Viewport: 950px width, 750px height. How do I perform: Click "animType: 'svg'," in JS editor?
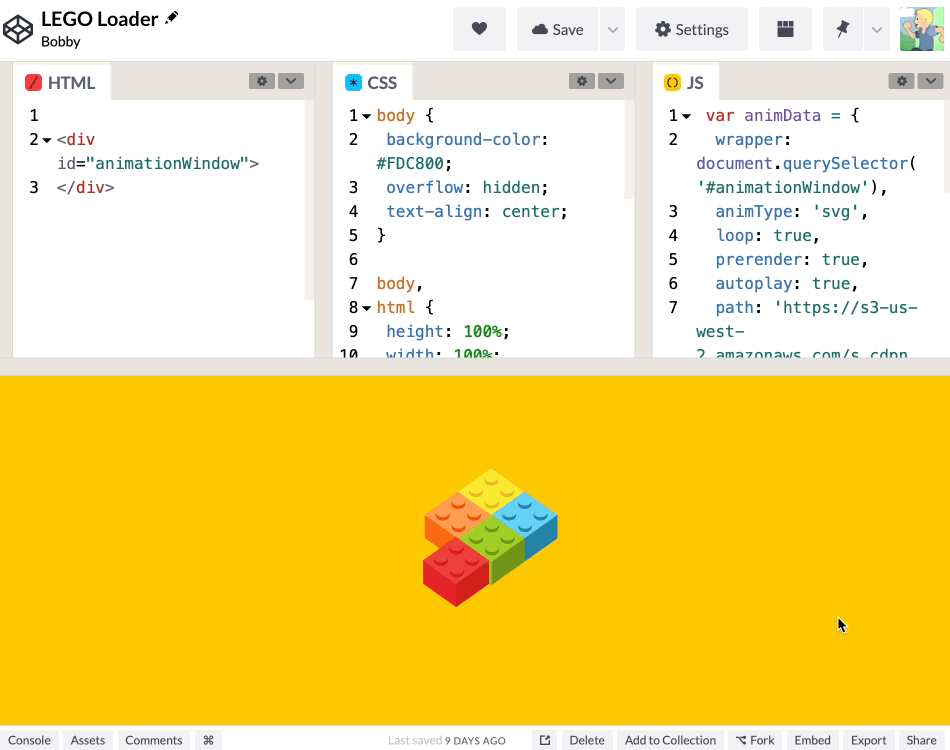791,211
